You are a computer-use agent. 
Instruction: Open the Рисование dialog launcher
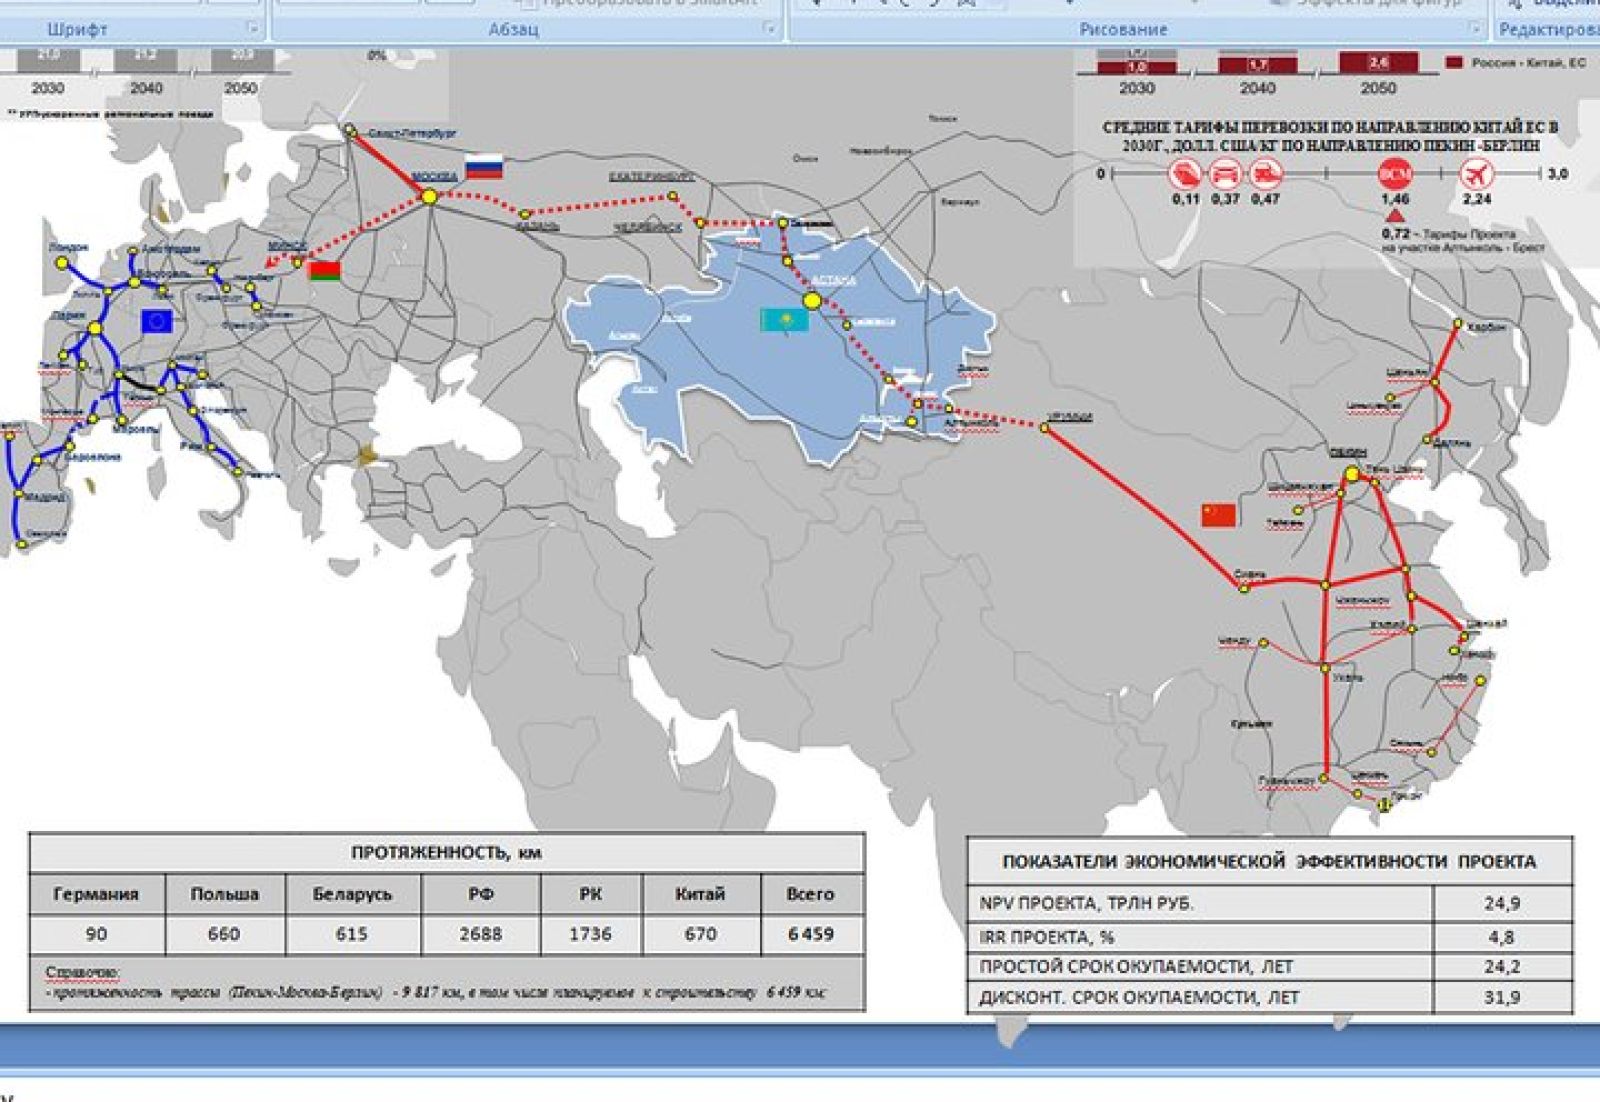tap(1477, 28)
